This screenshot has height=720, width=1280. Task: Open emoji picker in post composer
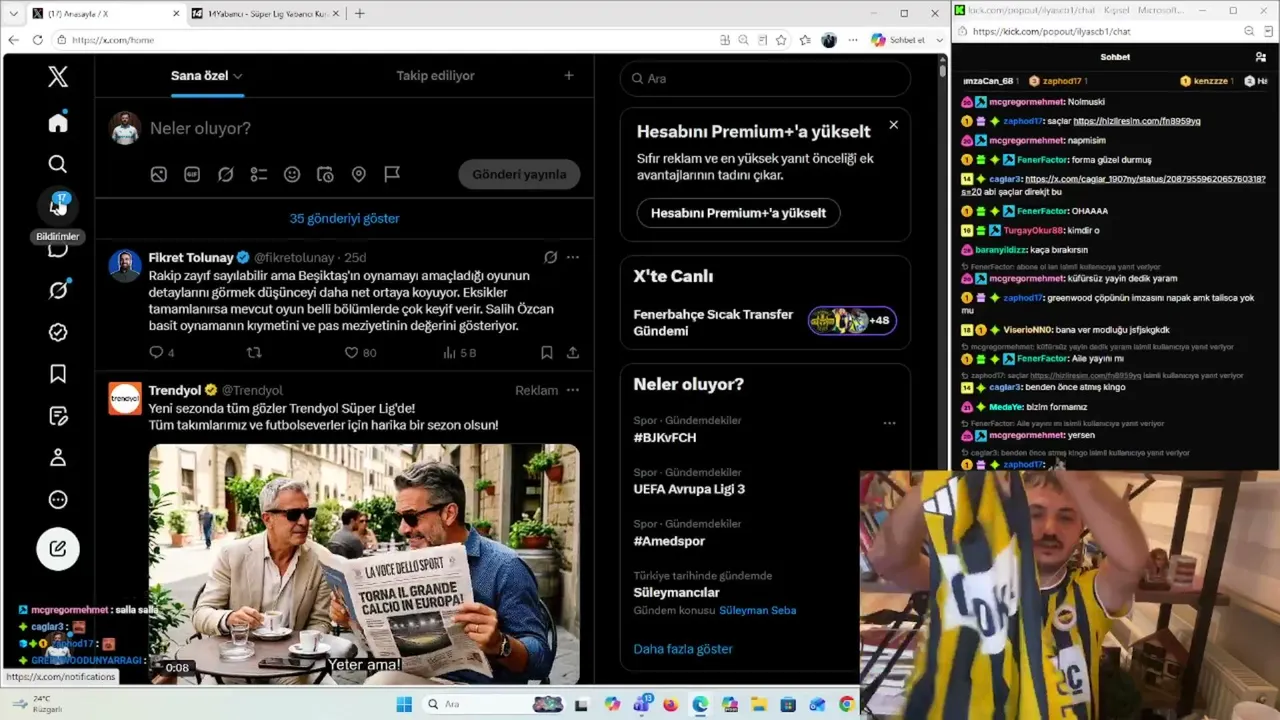coord(292,174)
